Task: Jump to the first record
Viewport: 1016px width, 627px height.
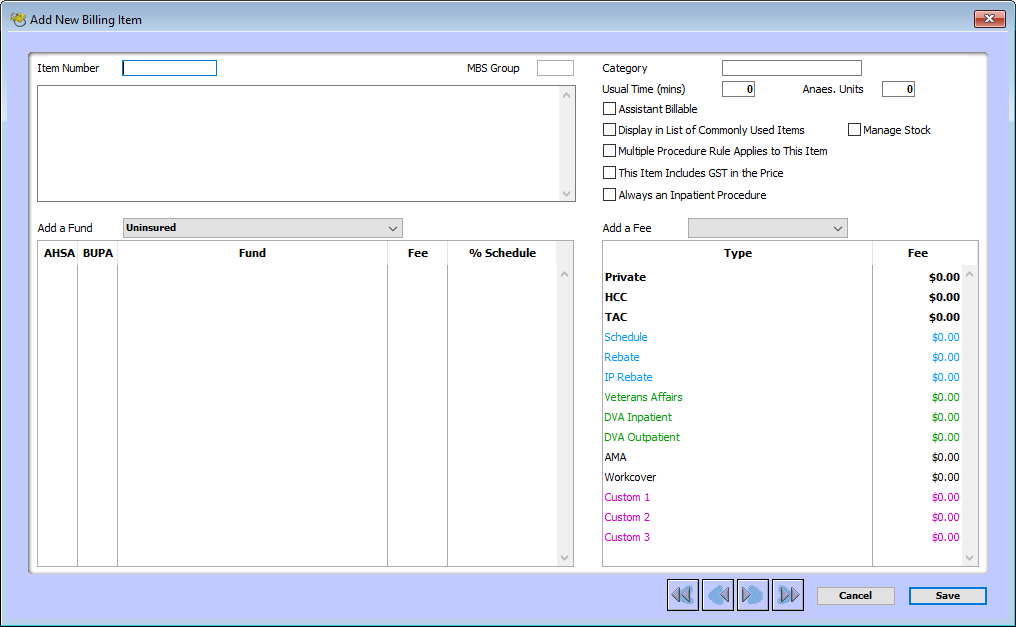Action: [x=682, y=595]
